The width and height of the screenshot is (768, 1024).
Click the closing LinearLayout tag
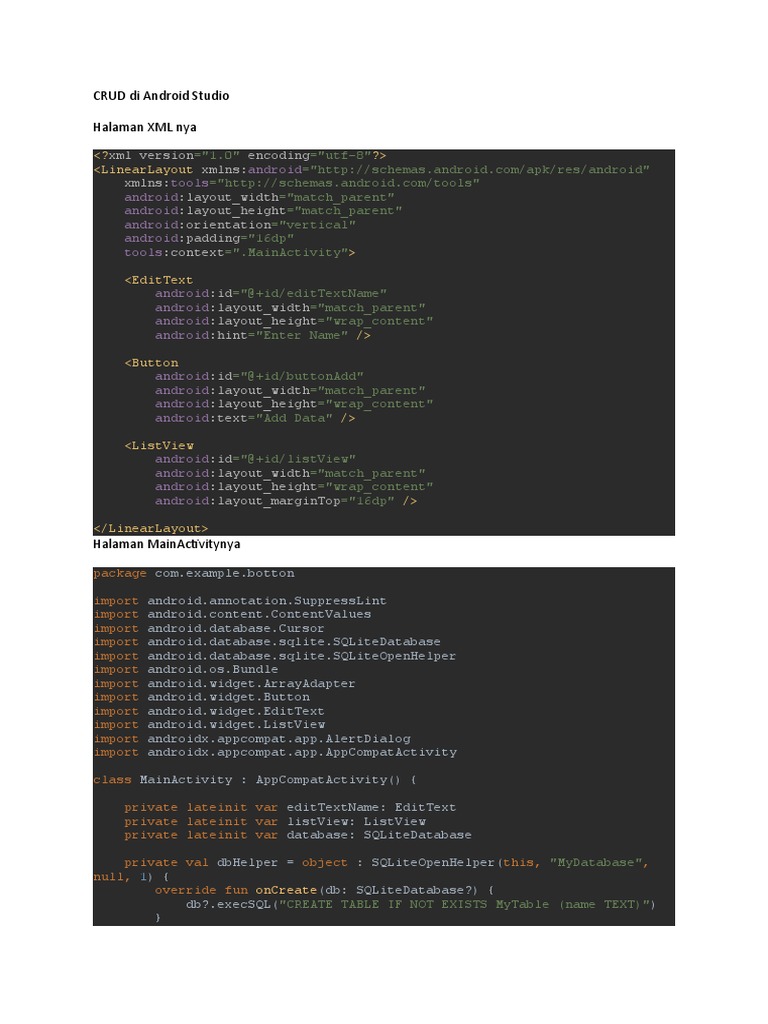tap(151, 528)
